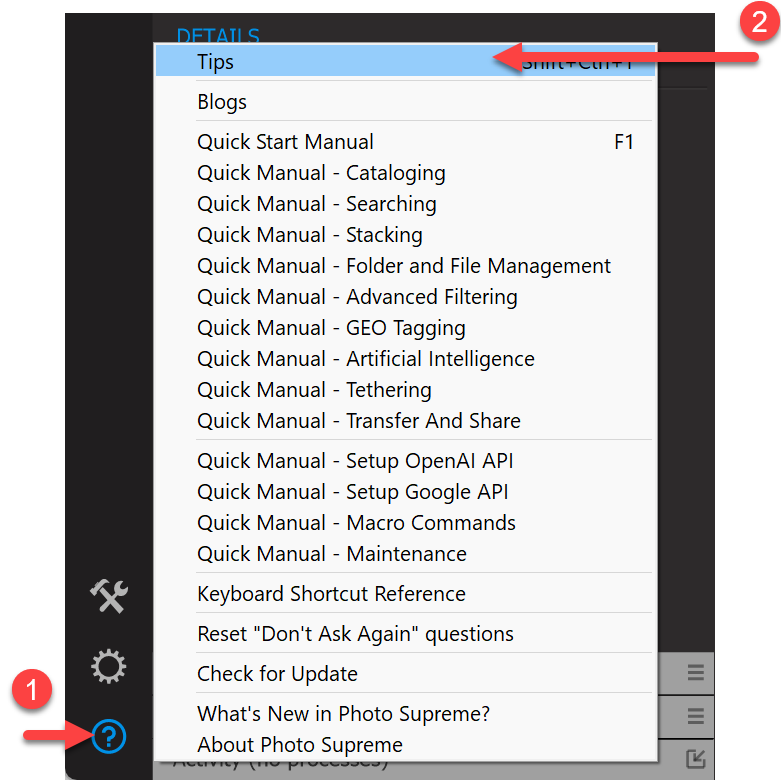Screen dimensions: 781x780
Task: Select the Tips menu entry
Action: (405, 62)
